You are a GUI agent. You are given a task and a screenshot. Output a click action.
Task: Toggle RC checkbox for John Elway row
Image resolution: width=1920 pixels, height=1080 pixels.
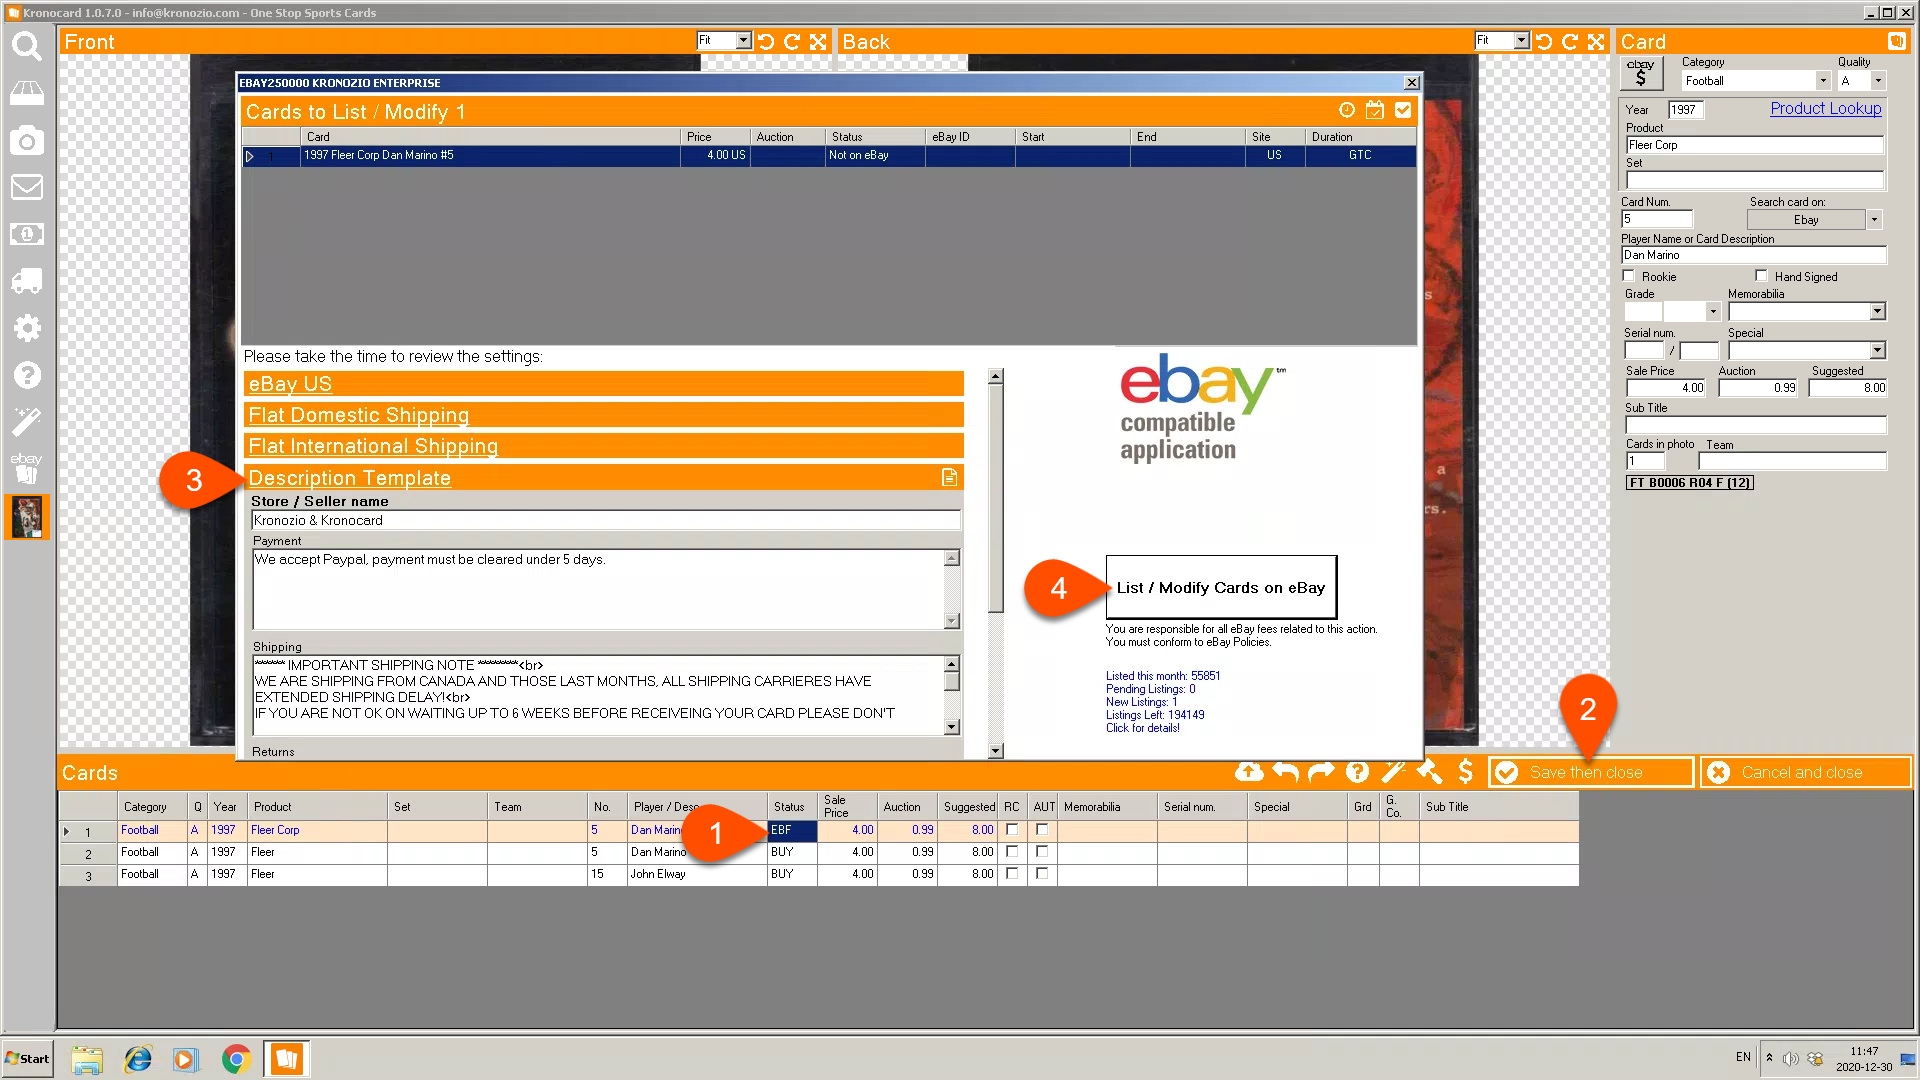click(x=1012, y=874)
